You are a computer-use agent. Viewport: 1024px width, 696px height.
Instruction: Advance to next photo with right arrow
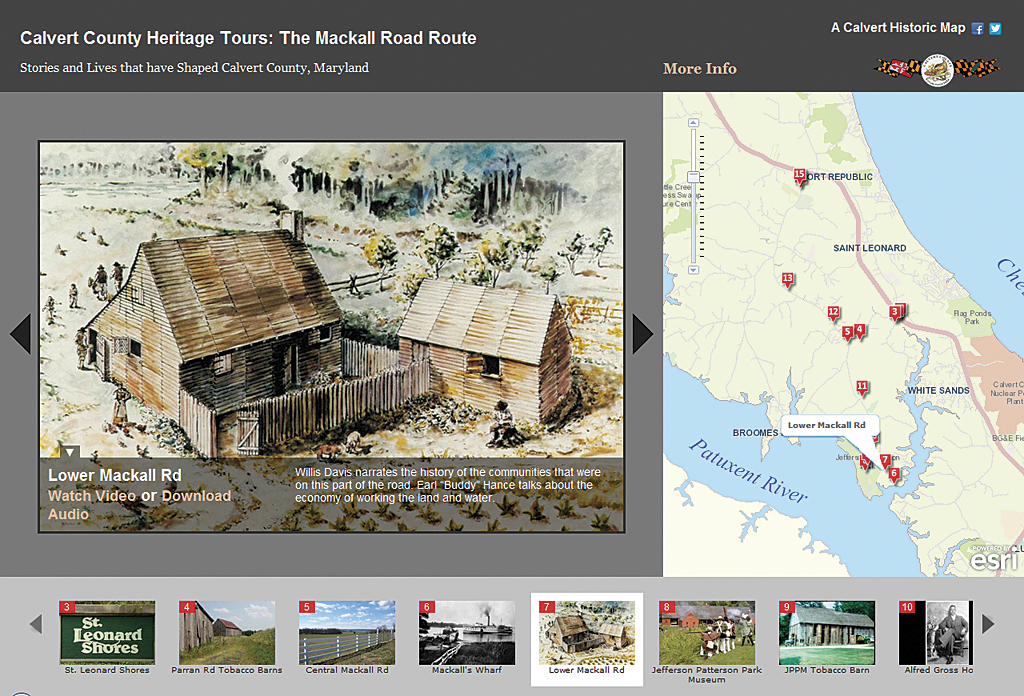[643, 334]
